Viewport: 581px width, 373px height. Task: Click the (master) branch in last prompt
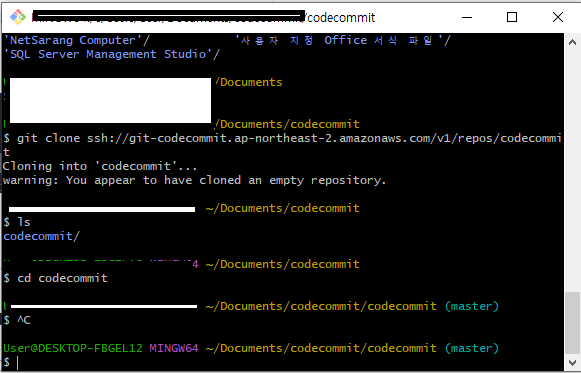471,348
